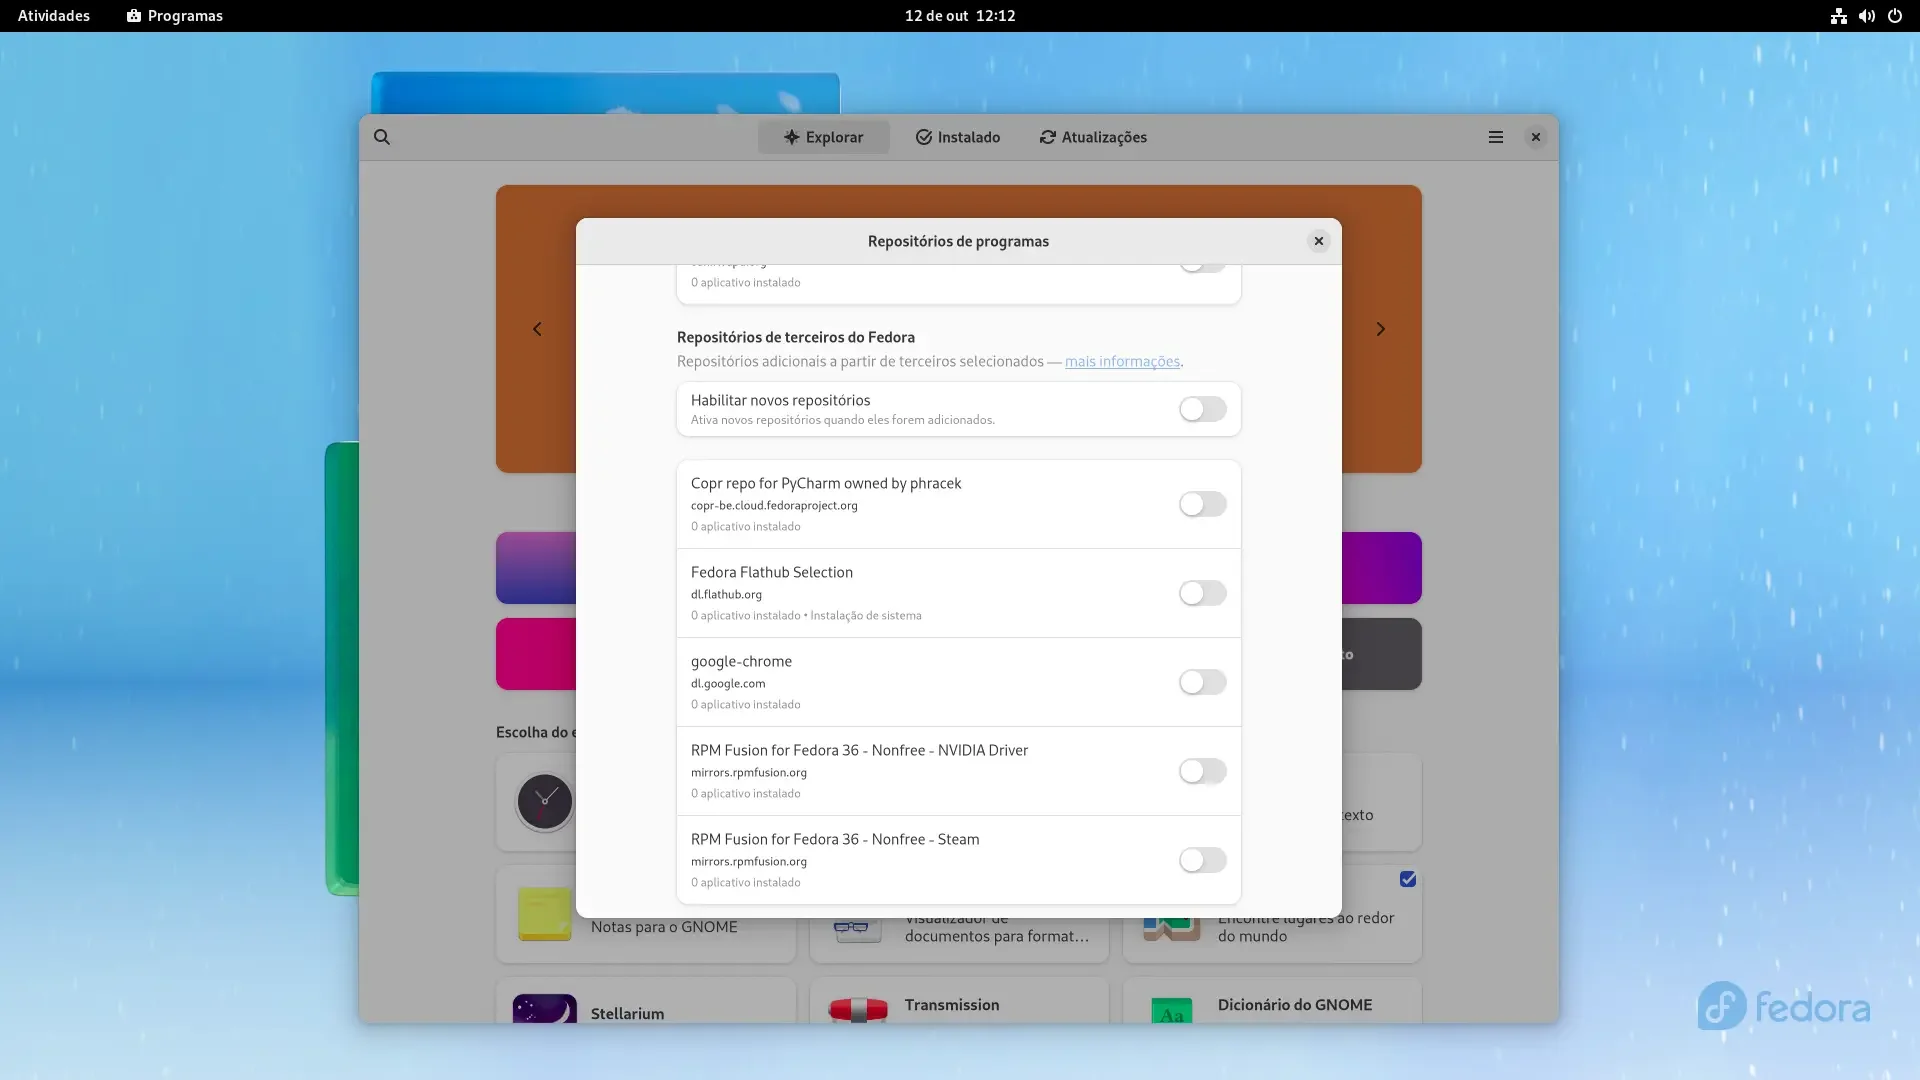Toggle Habilitar novos repositórios switch
This screenshot has width=1920, height=1080.
[x=1202, y=409]
